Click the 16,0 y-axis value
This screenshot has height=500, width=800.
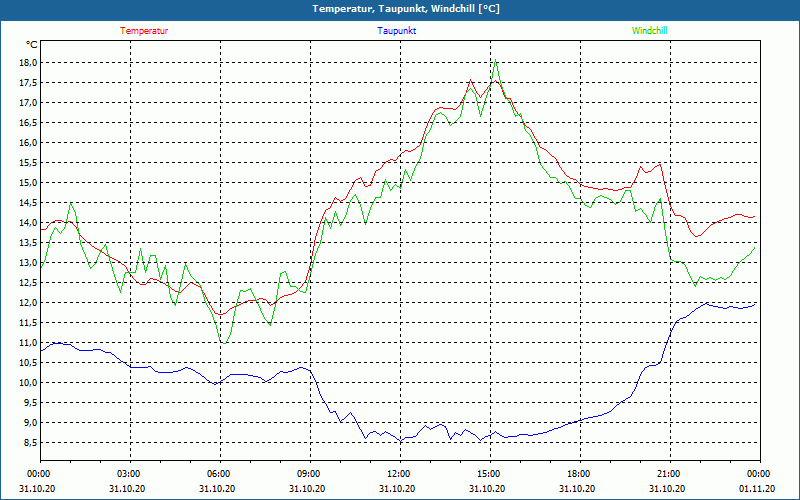click(29, 142)
